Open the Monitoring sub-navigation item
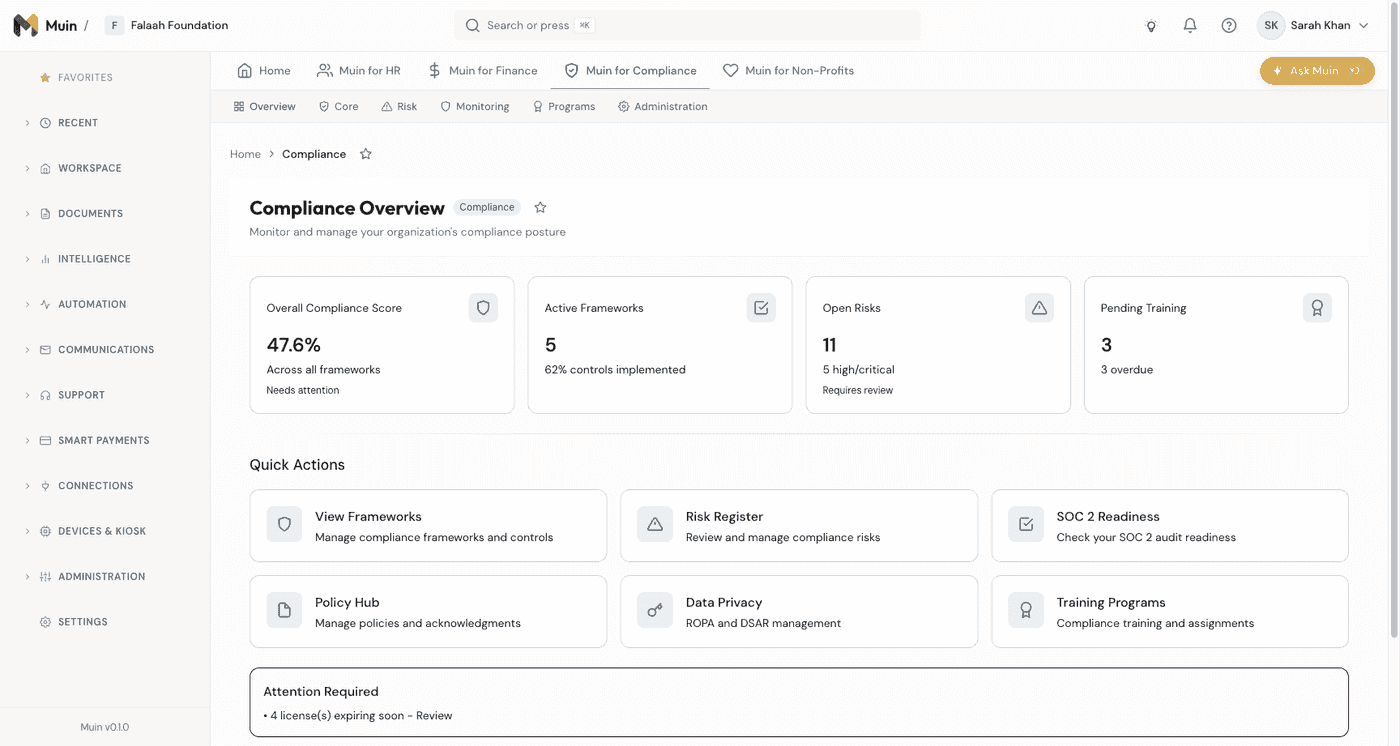The height and width of the screenshot is (746, 1400). pos(475,106)
